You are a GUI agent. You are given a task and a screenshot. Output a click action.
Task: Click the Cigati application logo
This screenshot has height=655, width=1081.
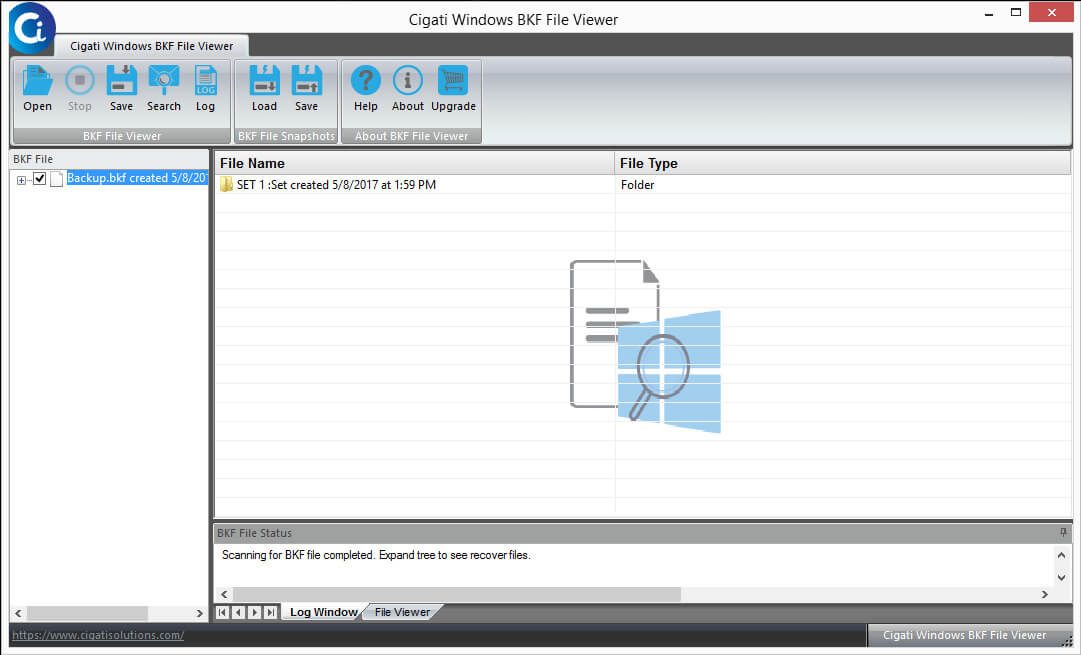pyautogui.click(x=32, y=28)
